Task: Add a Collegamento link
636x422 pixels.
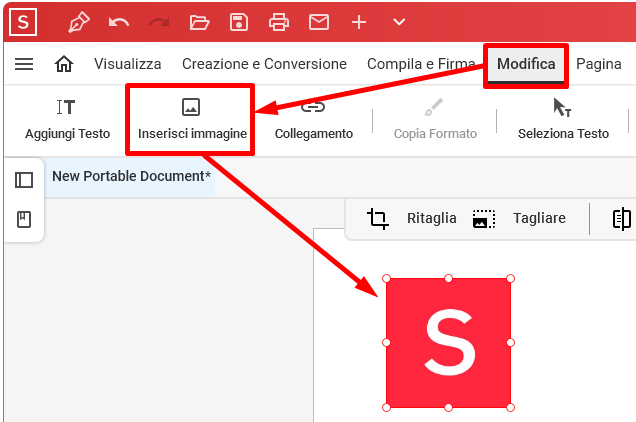Action: [314, 120]
